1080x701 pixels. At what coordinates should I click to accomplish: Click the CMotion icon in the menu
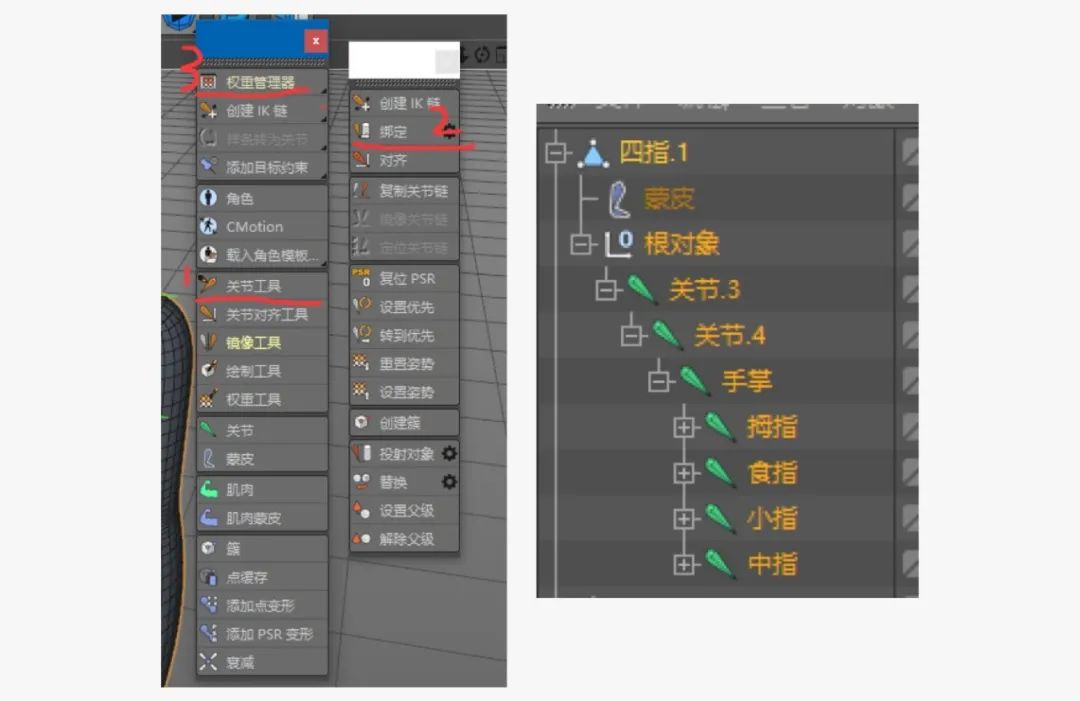[209, 227]
